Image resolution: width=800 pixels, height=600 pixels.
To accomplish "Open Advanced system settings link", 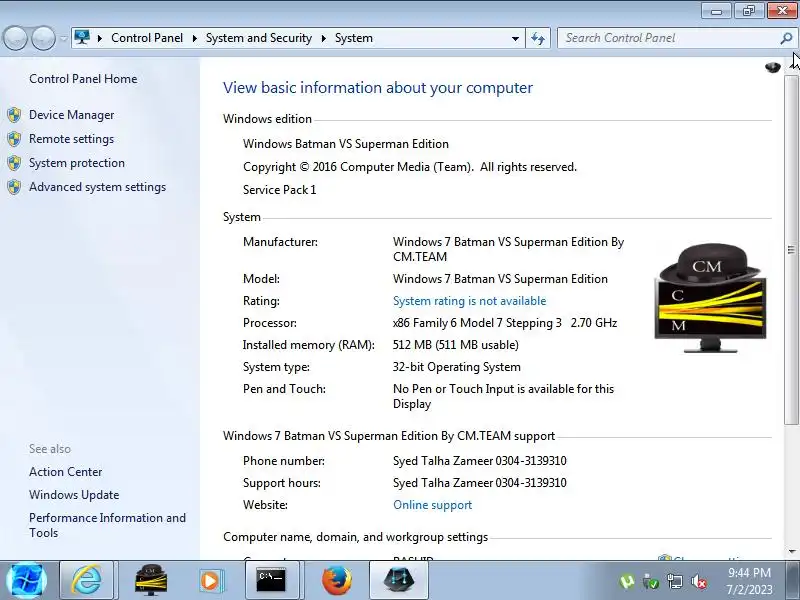I will [97, 187].
